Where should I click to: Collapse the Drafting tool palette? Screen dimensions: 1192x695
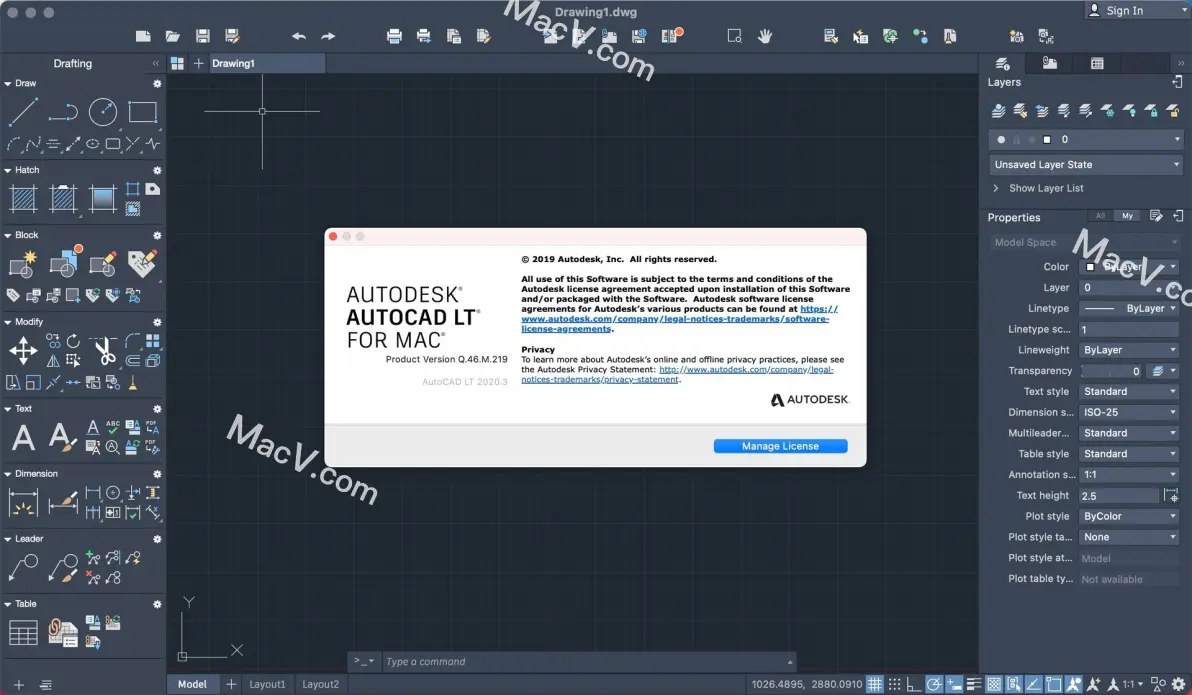(156, 63)
